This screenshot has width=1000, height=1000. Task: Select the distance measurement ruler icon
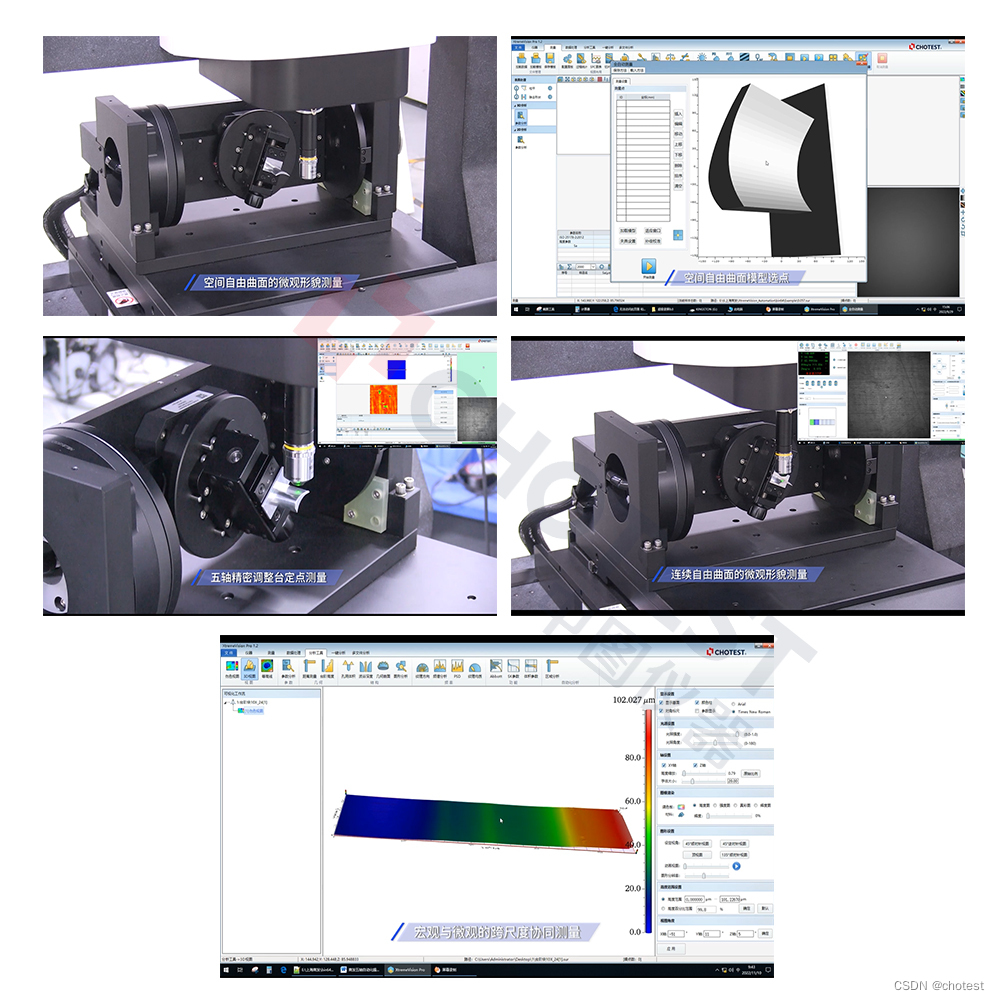click(x=309, y=666)
